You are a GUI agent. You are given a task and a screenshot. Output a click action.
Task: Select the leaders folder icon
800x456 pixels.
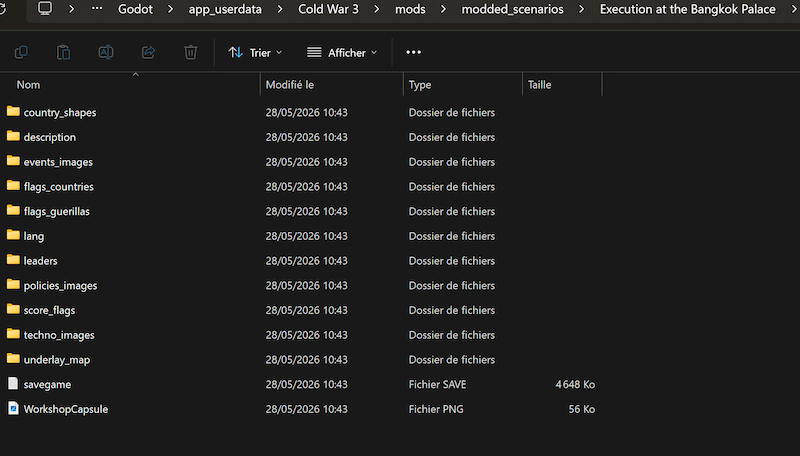tap(13, 260)
